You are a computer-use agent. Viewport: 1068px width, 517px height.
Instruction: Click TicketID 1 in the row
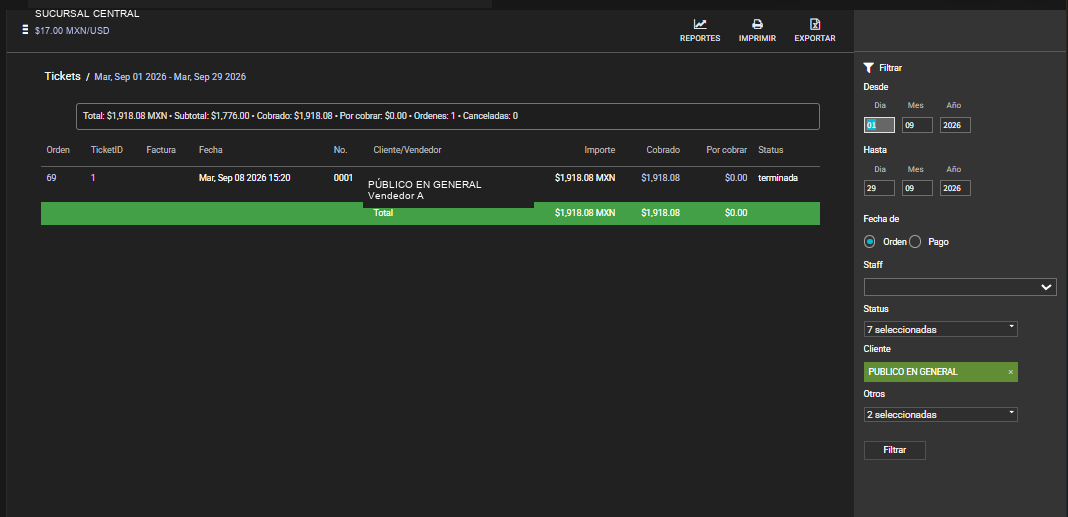click(93, 178)
